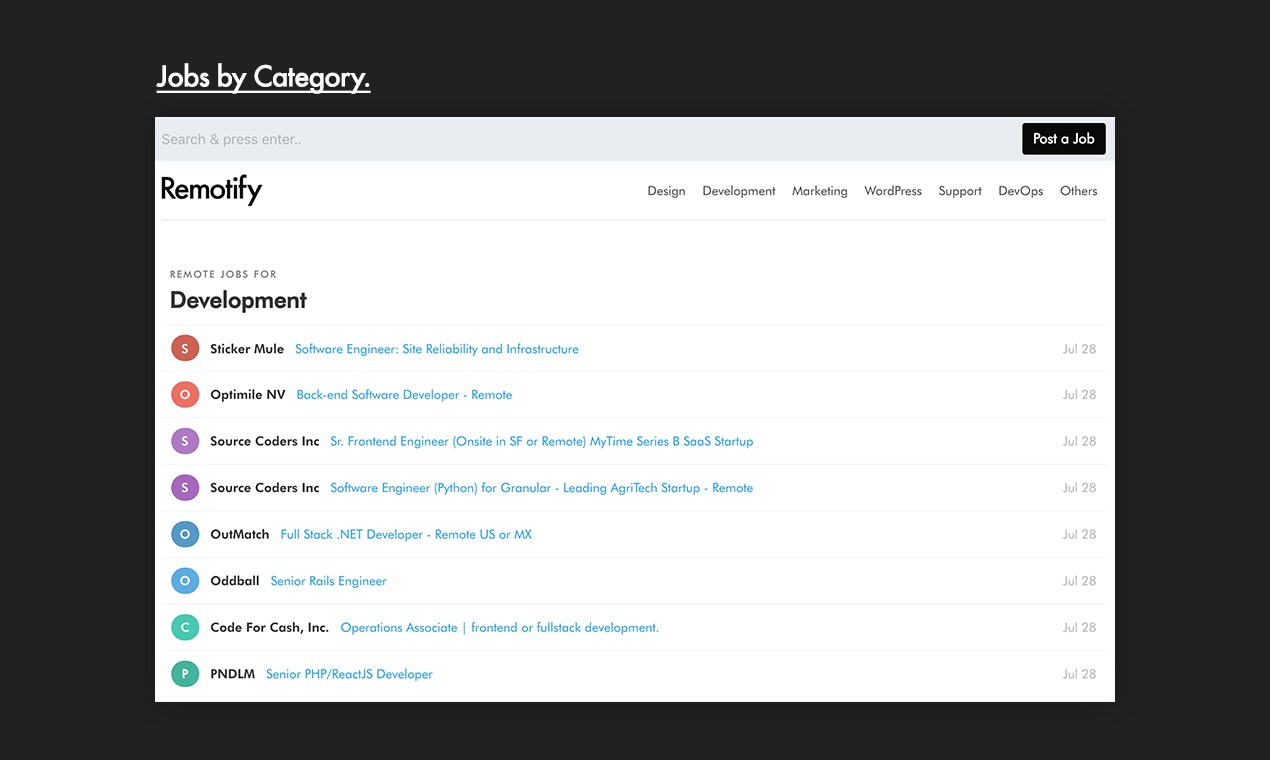The image size is (1270, 760).
Task: Click the Sticker Mule company avatar icon
Action: (185, 348)
